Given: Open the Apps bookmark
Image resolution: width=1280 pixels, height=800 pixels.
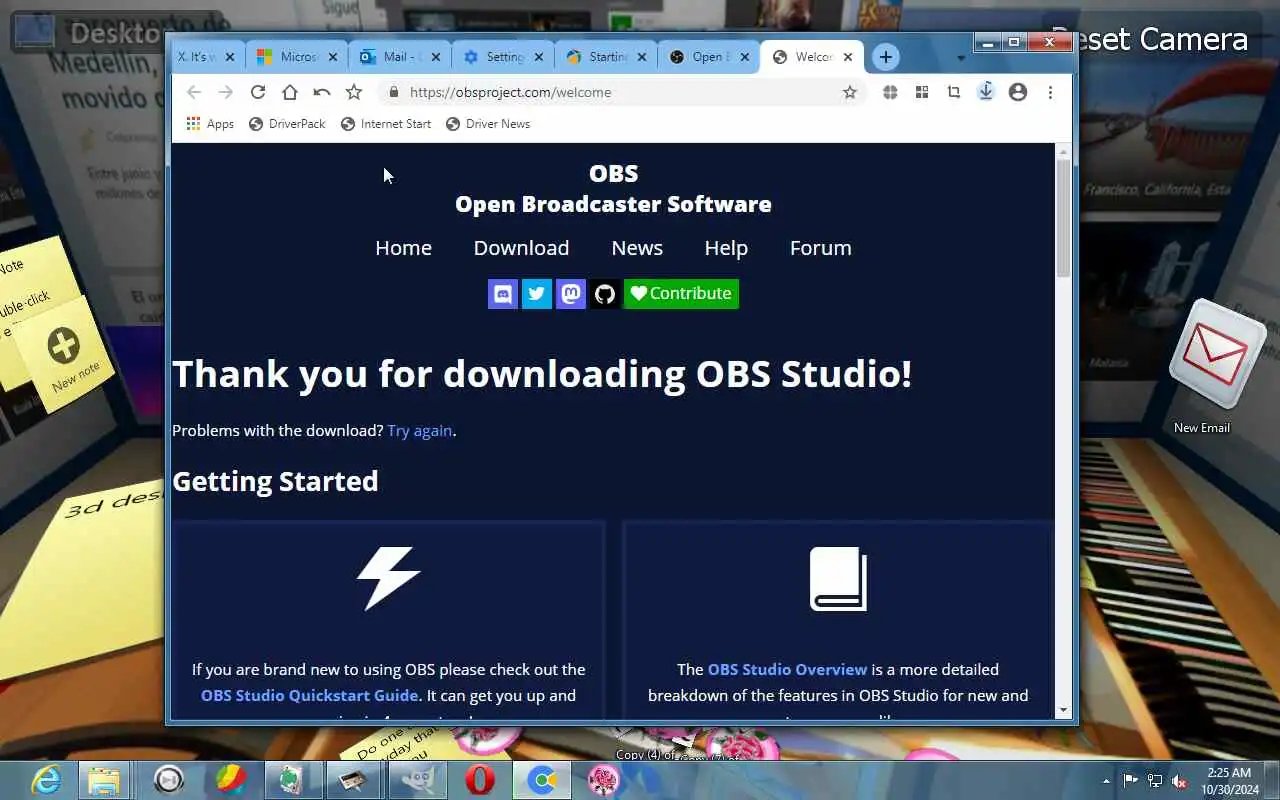Looking at the screenshot, I should pos(210,124).
